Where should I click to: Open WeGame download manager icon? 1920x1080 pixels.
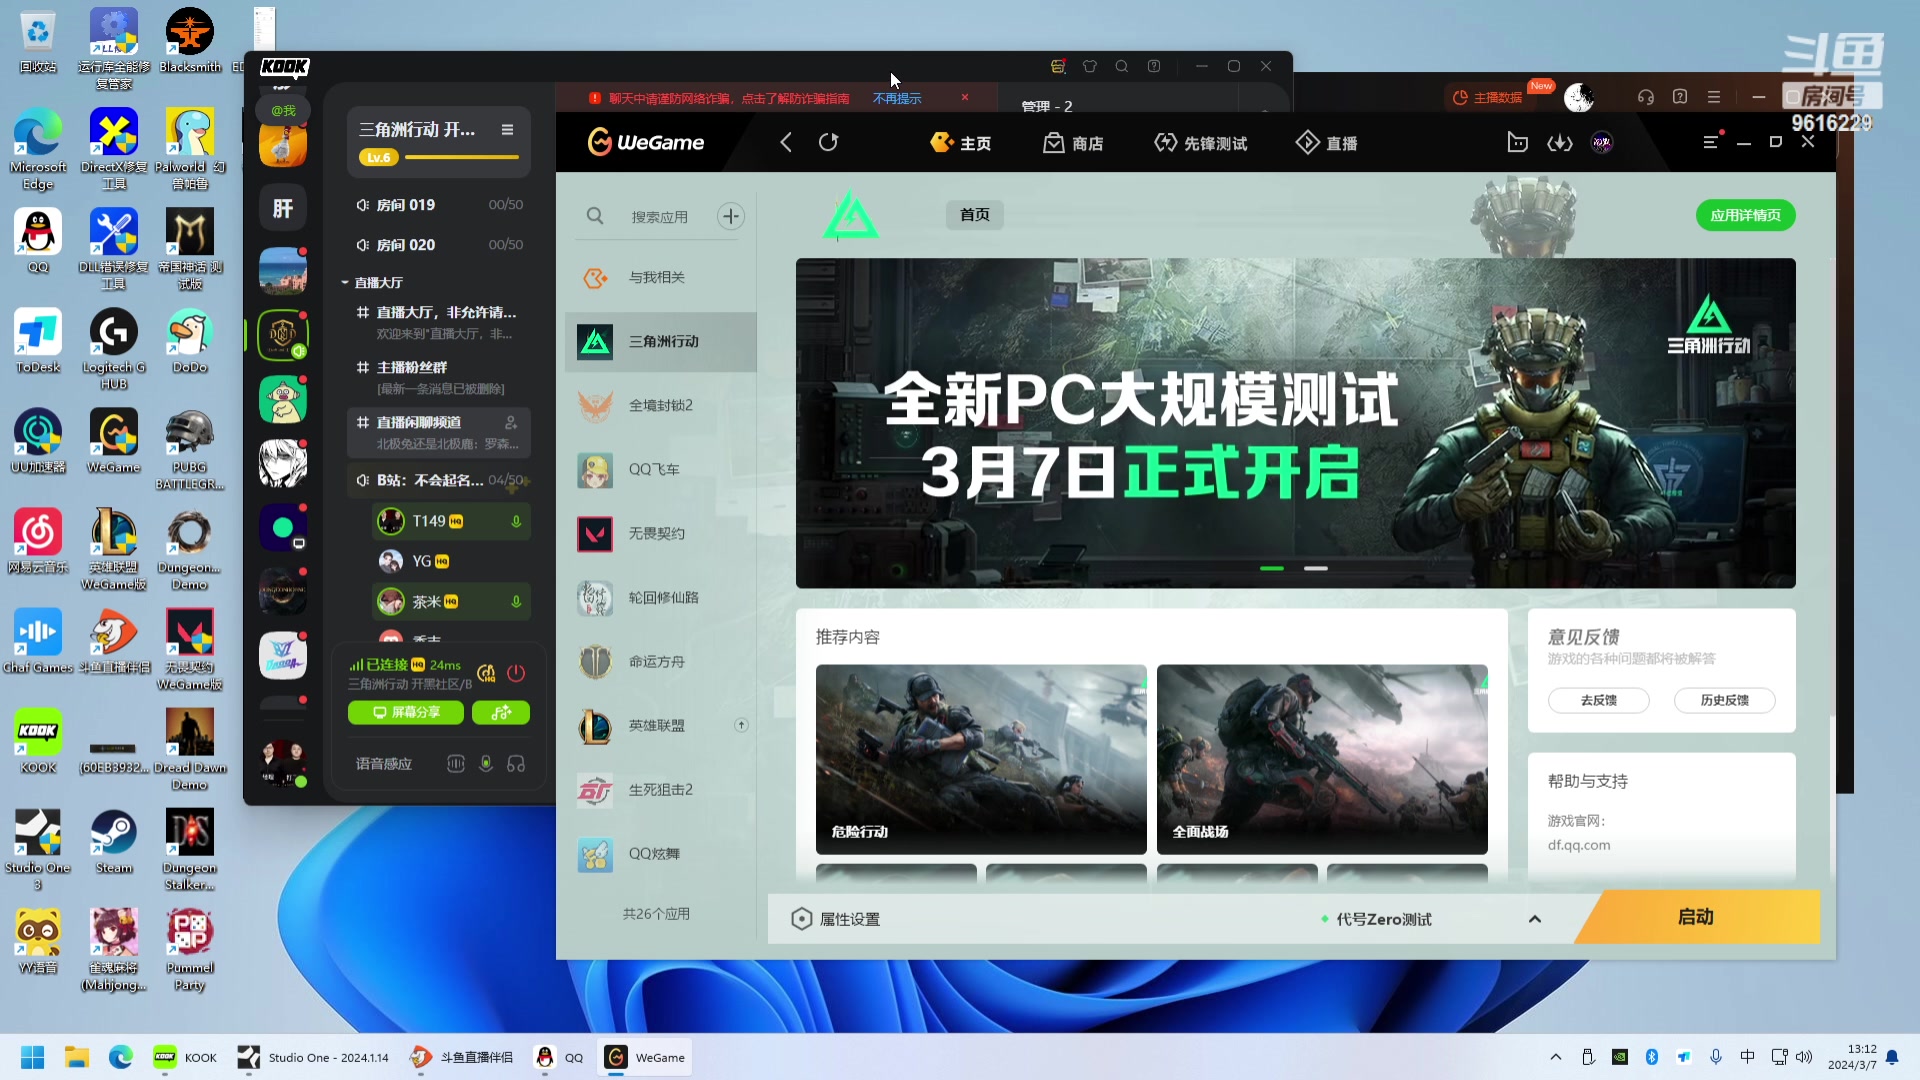(x=1560, y=143)
